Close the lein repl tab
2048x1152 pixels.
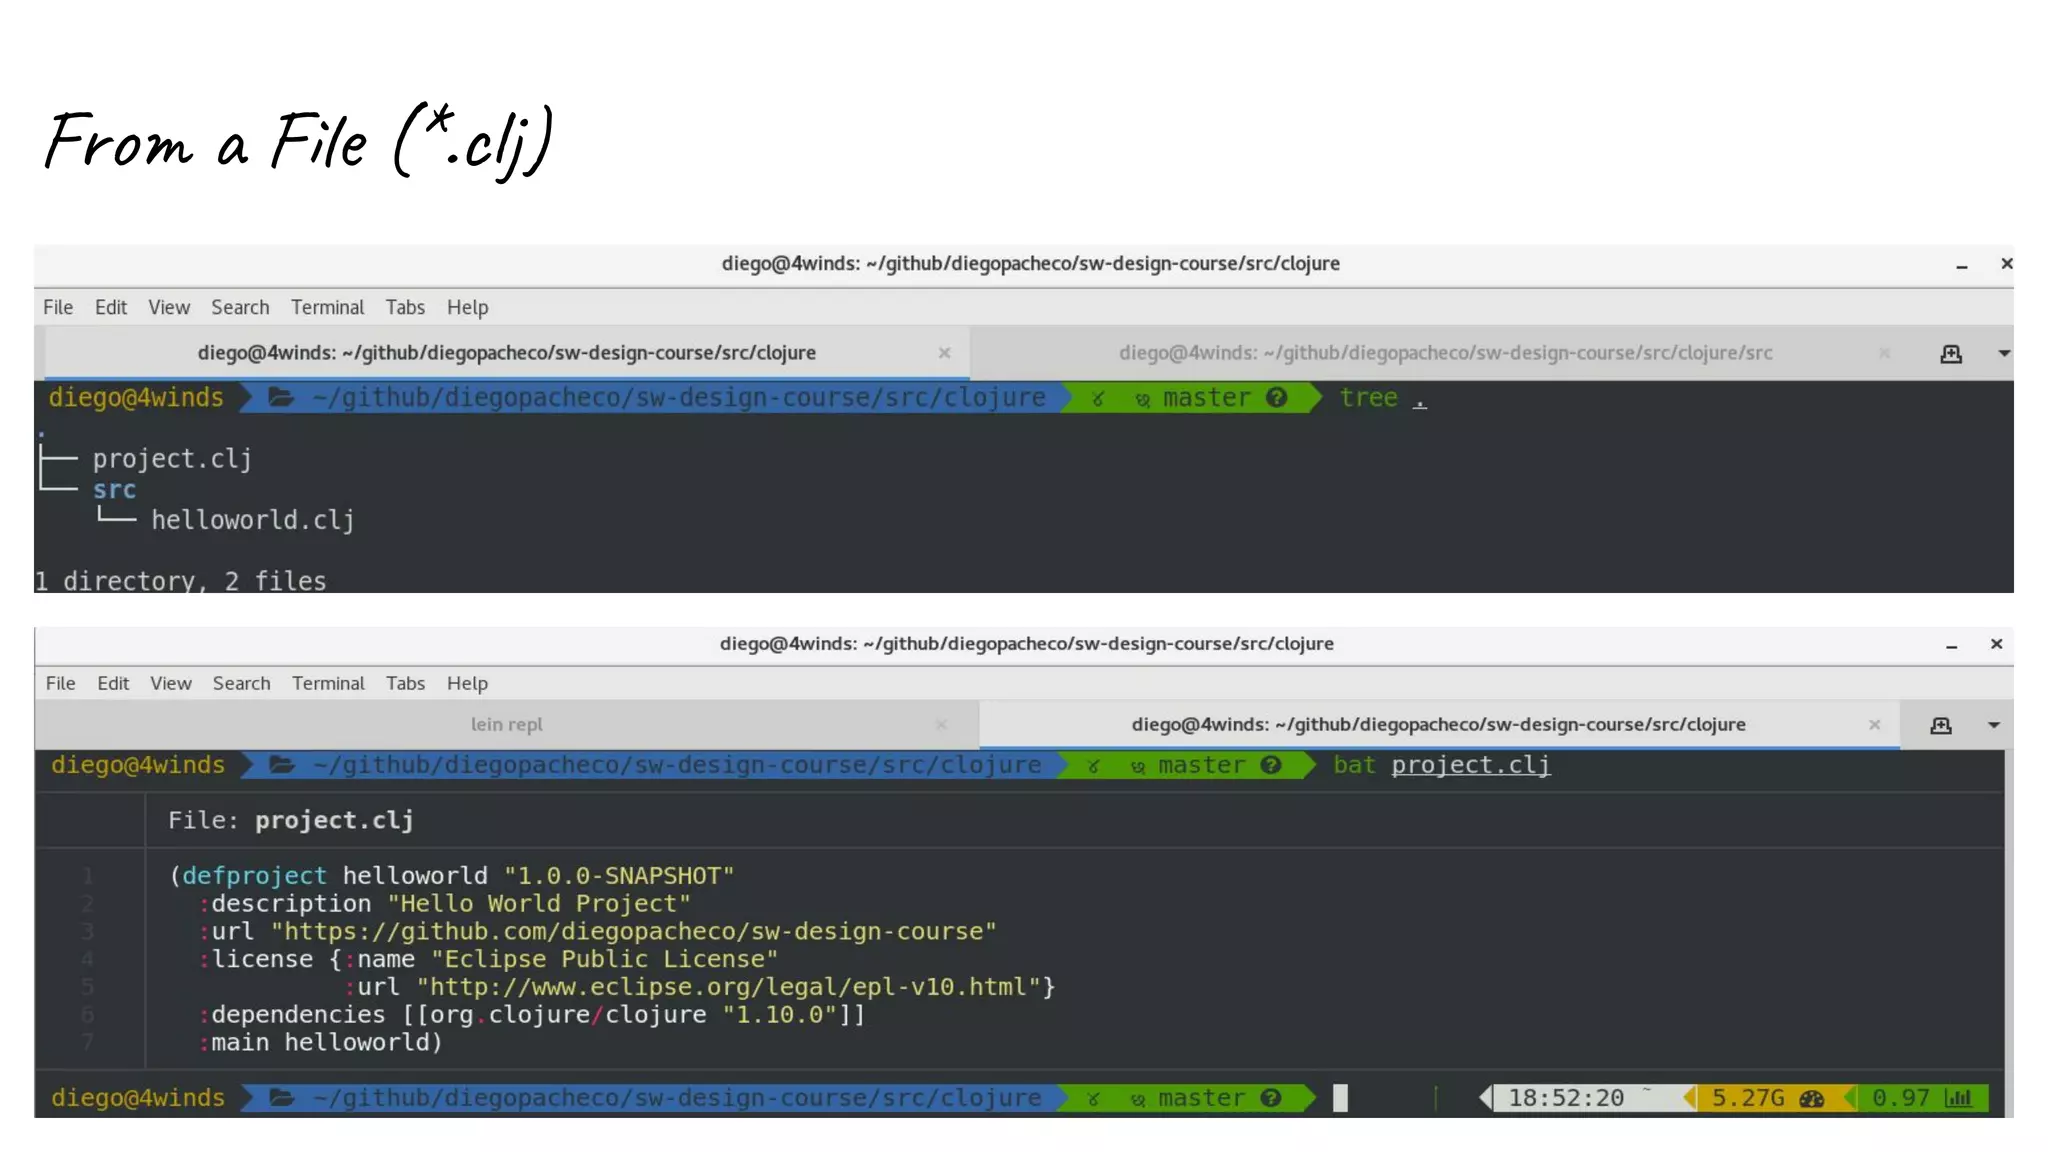click(x=941, y=724)
